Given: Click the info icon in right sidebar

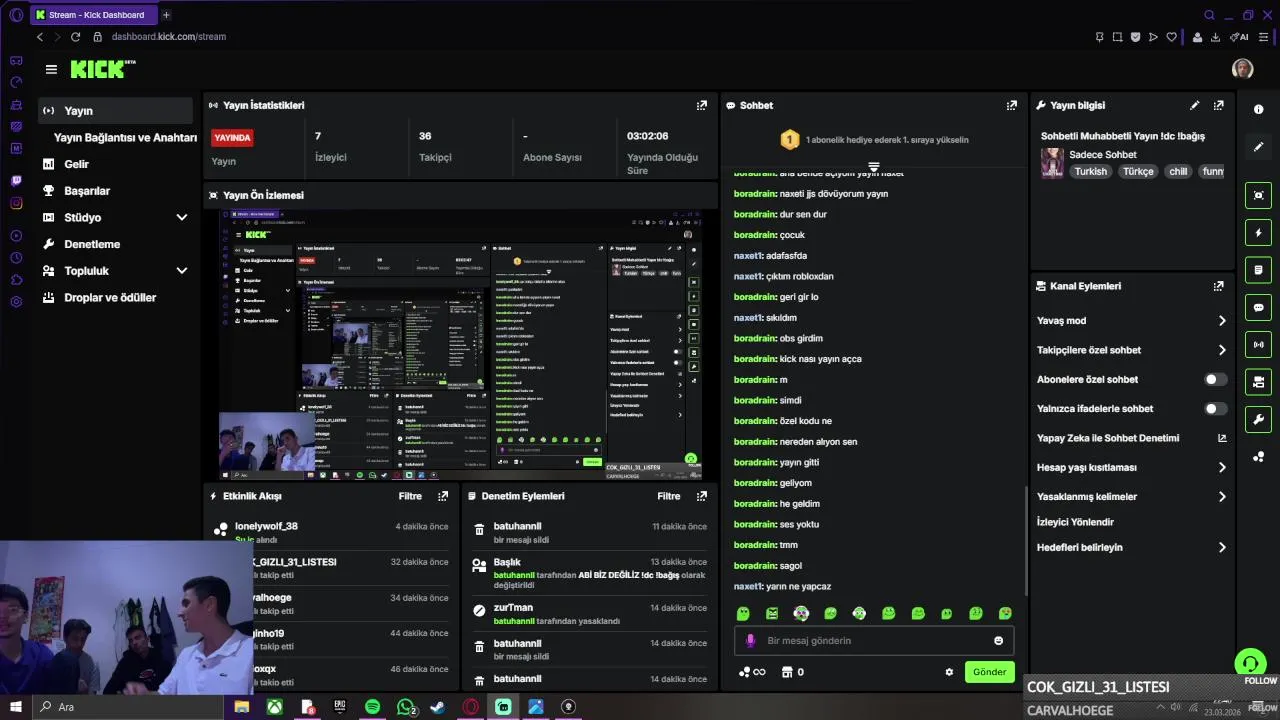Looking at the screenshot, I should coord(1258,109).
